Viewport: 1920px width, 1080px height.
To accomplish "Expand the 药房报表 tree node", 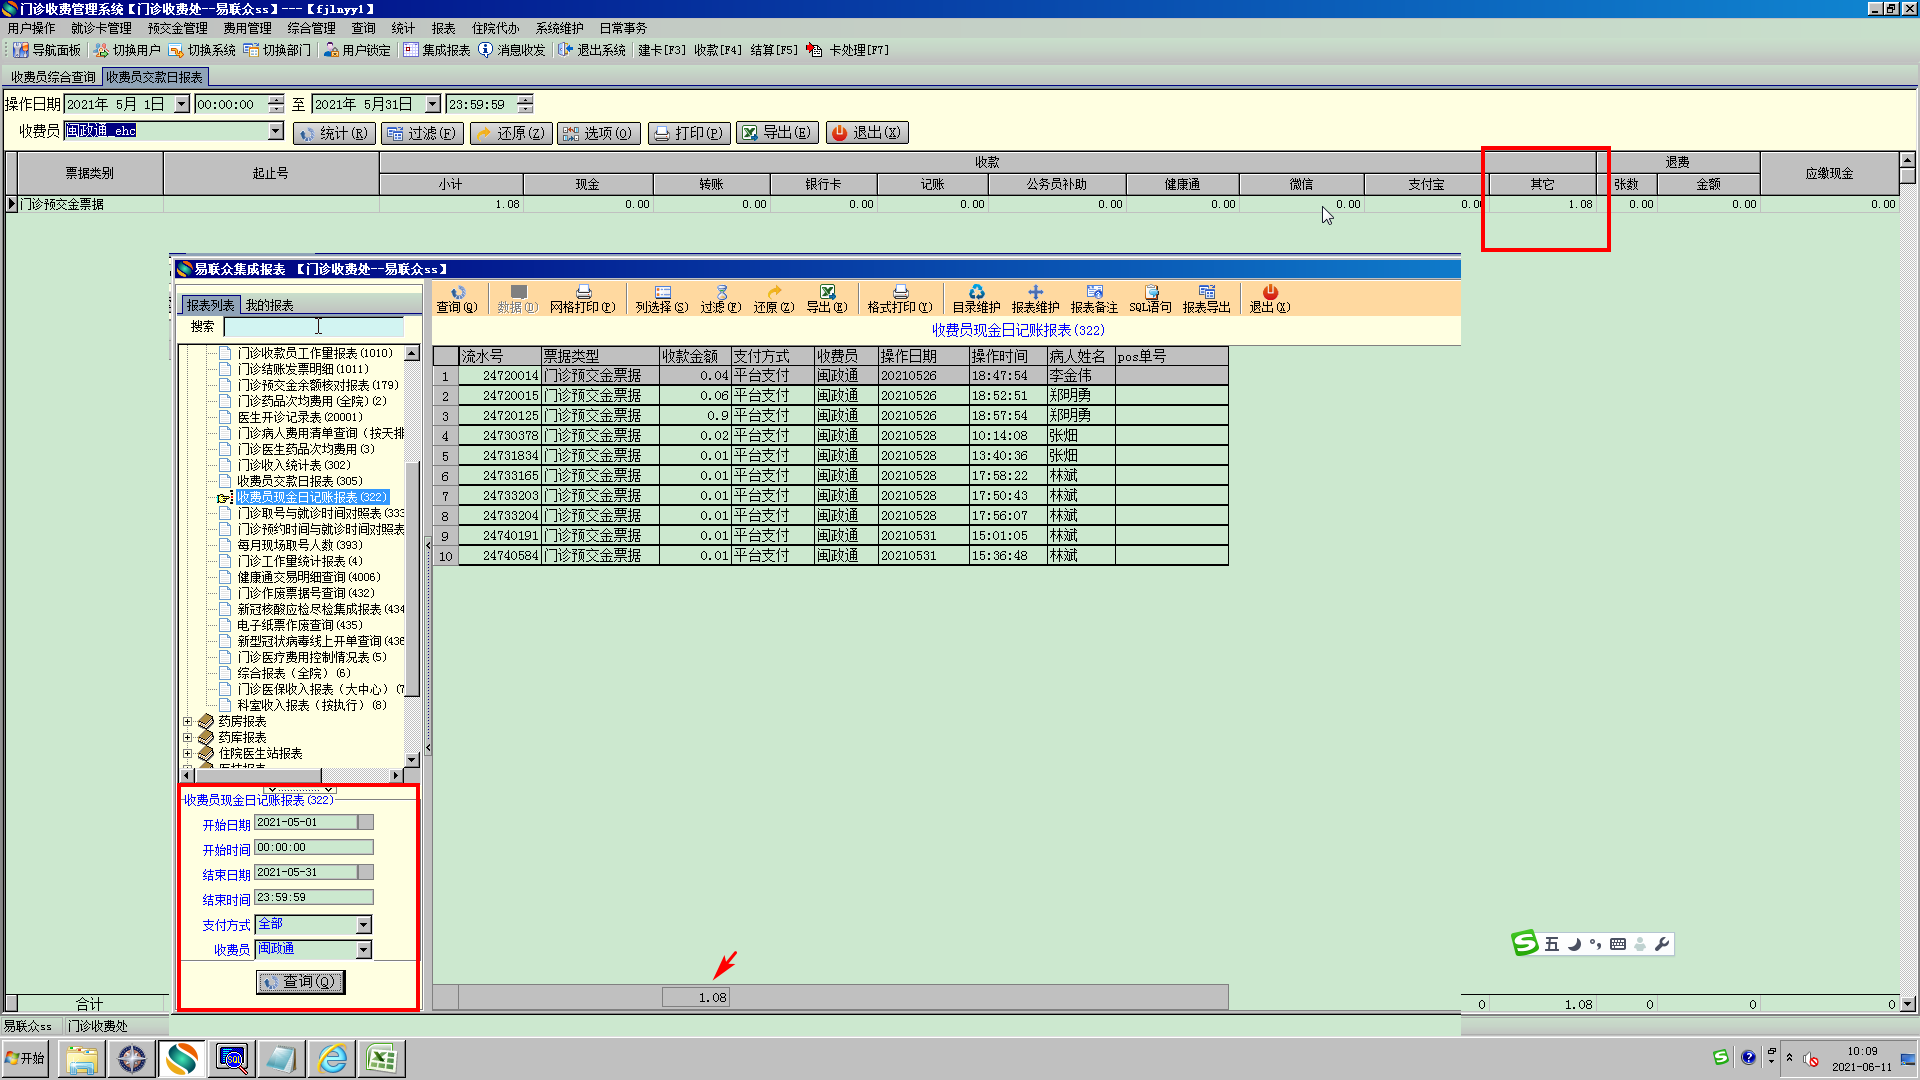I will [x=187, y=721].
